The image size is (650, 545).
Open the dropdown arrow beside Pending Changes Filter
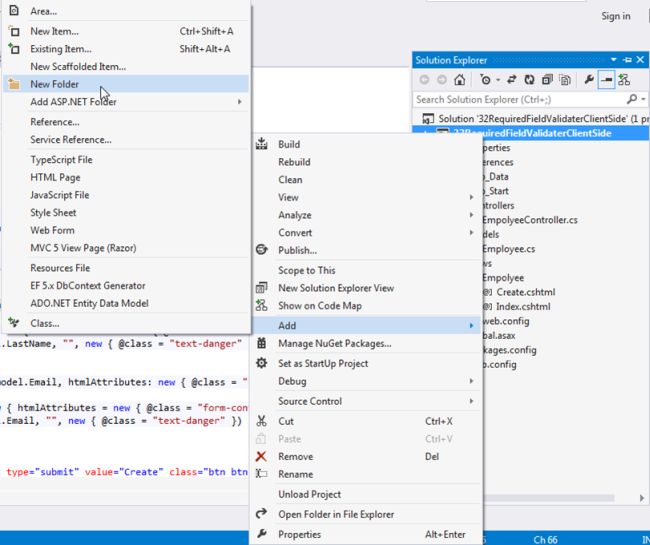(x=498, y=80)
